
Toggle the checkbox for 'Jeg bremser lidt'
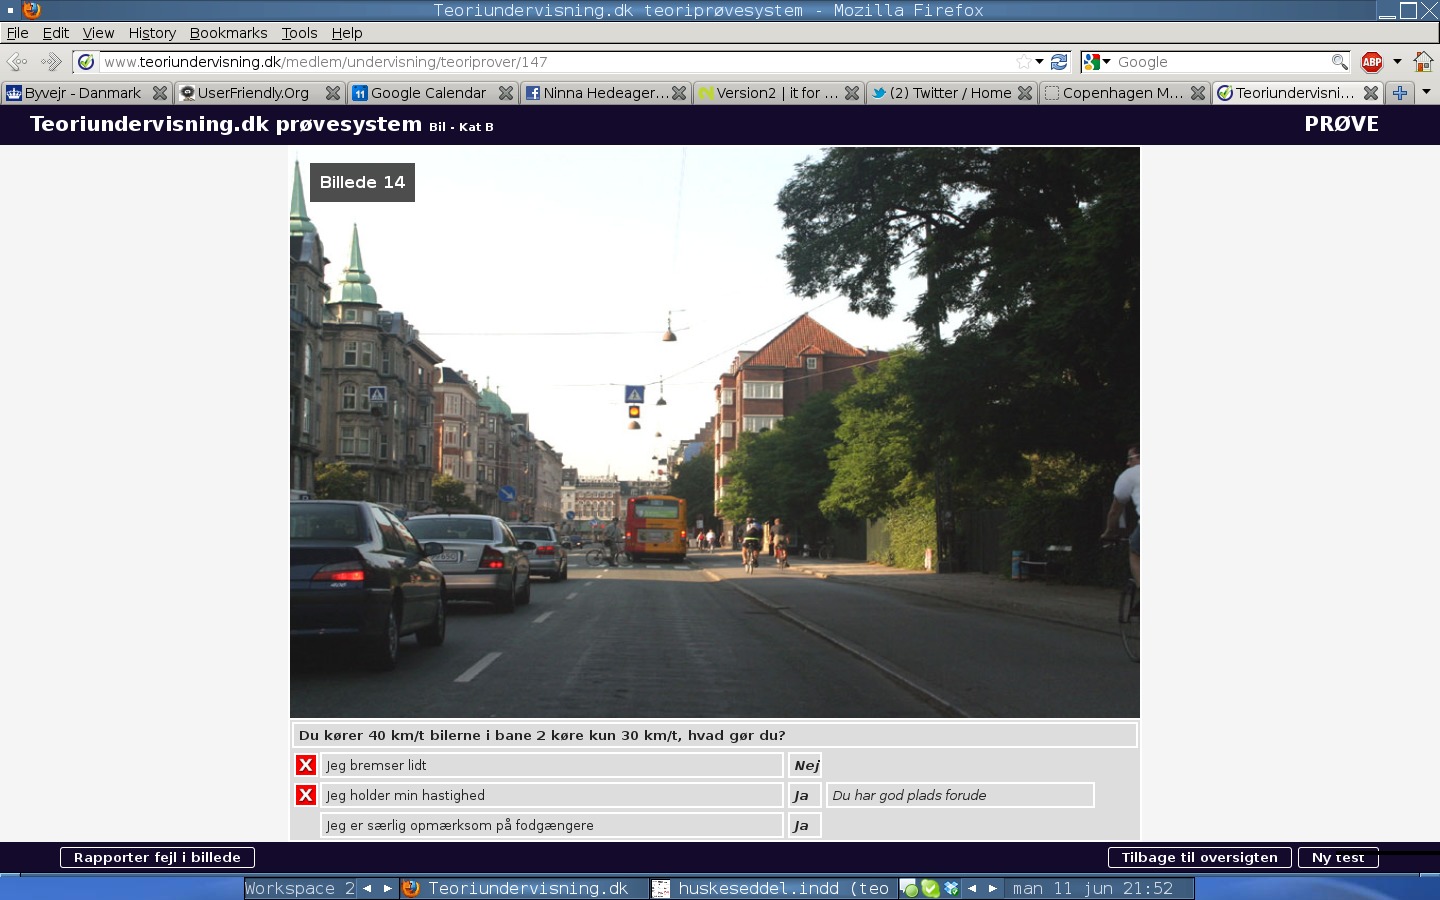(x=306, y=765)
